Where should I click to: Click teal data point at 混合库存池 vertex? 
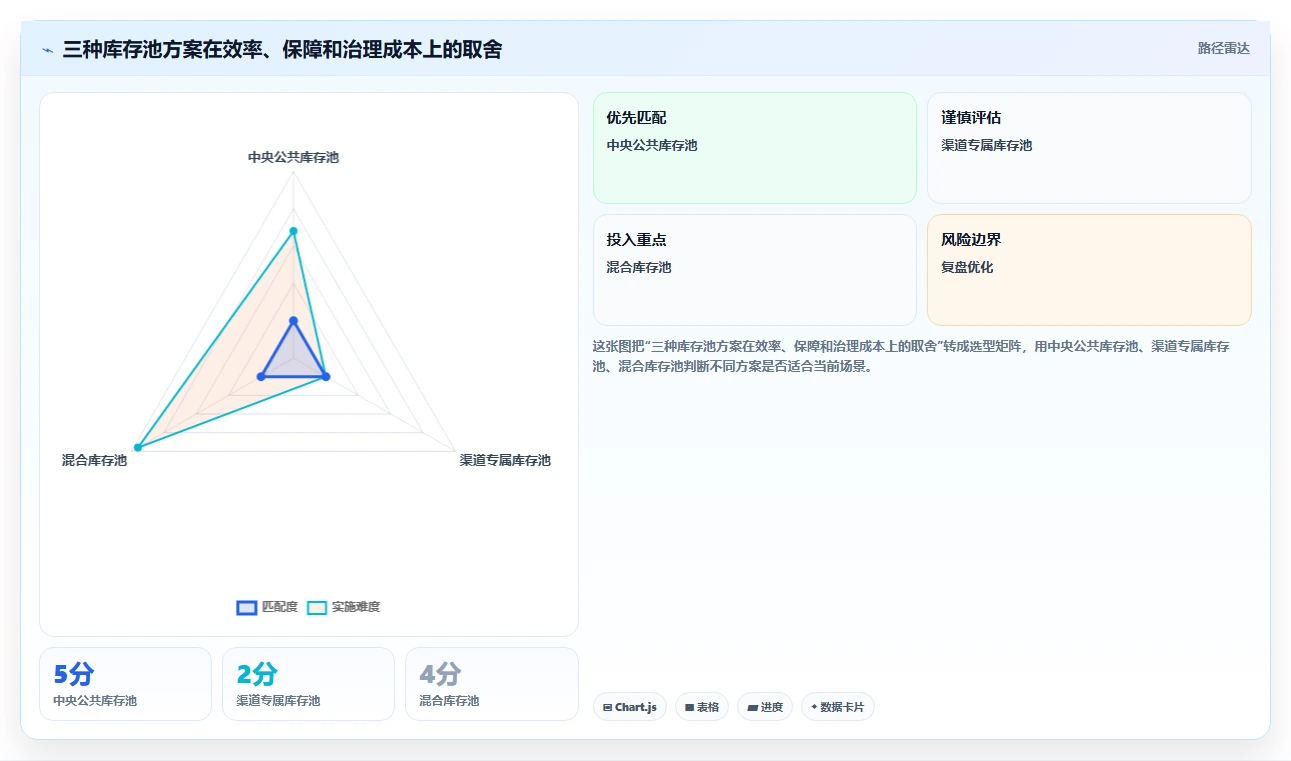point(138,447)
